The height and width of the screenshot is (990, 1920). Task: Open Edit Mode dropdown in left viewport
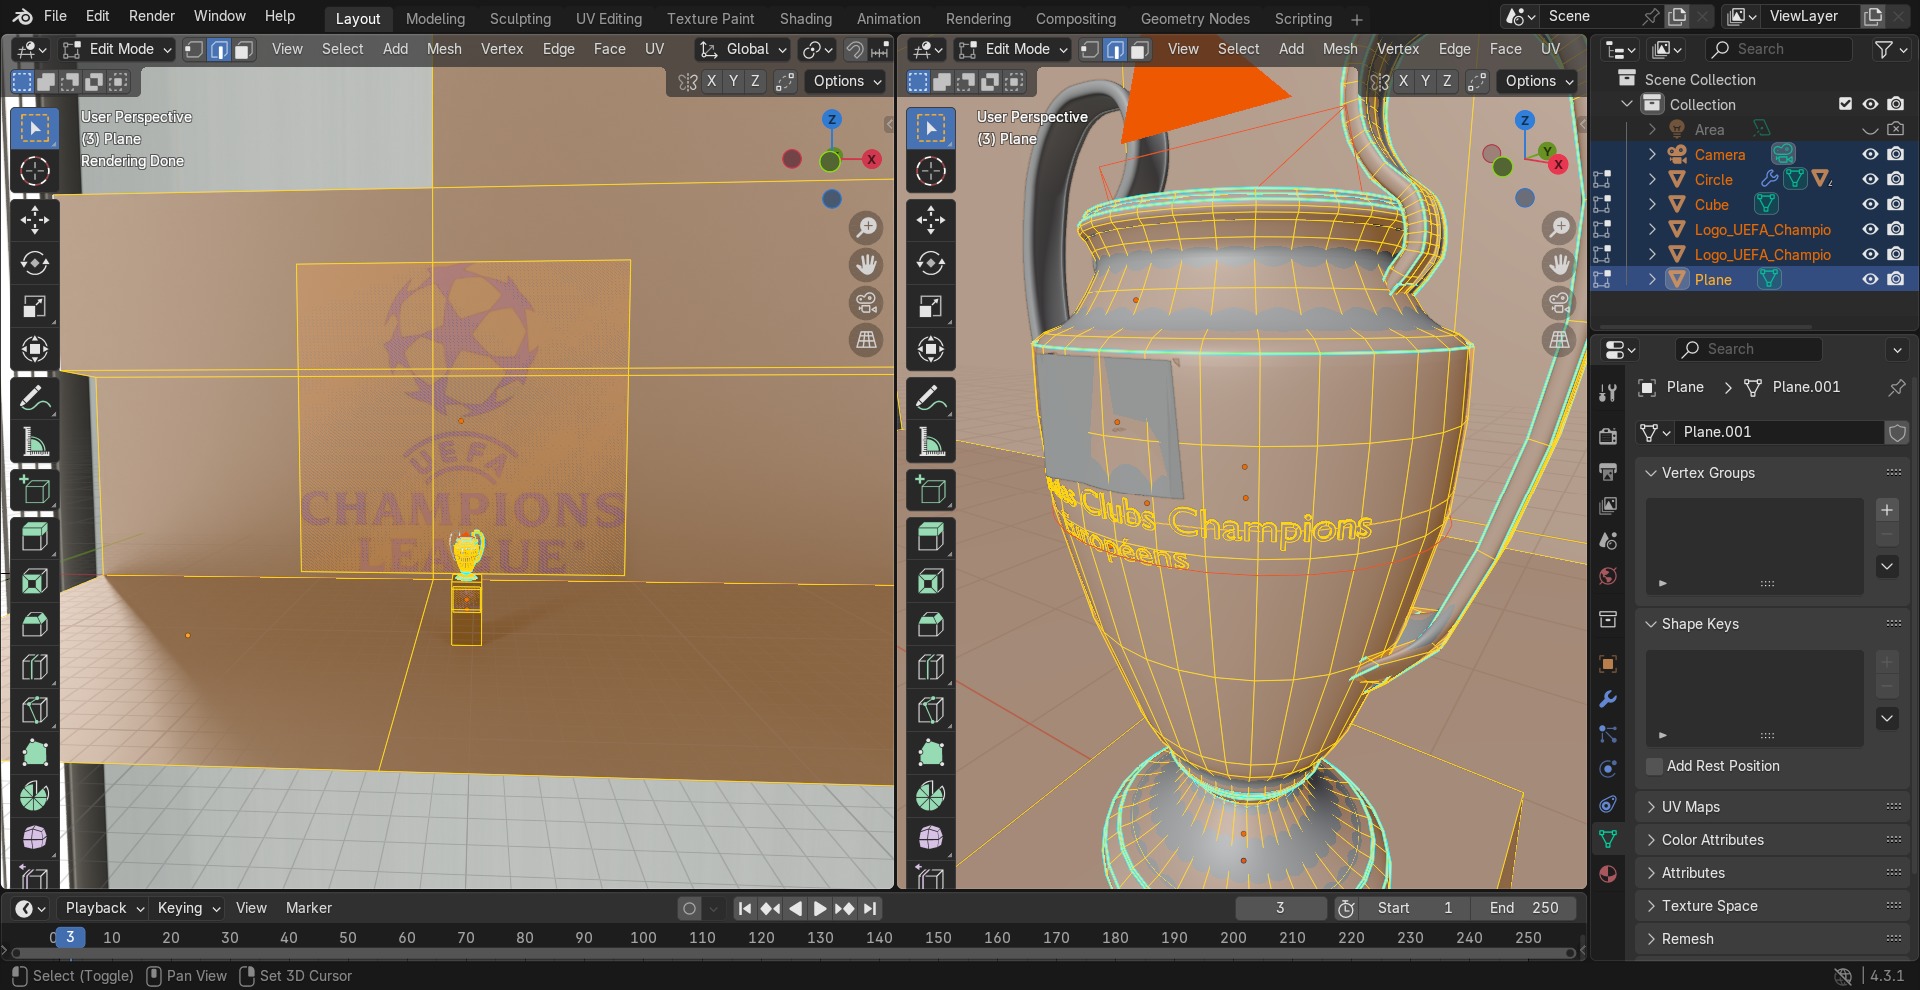pyautogui.click(x=116, y=49)
